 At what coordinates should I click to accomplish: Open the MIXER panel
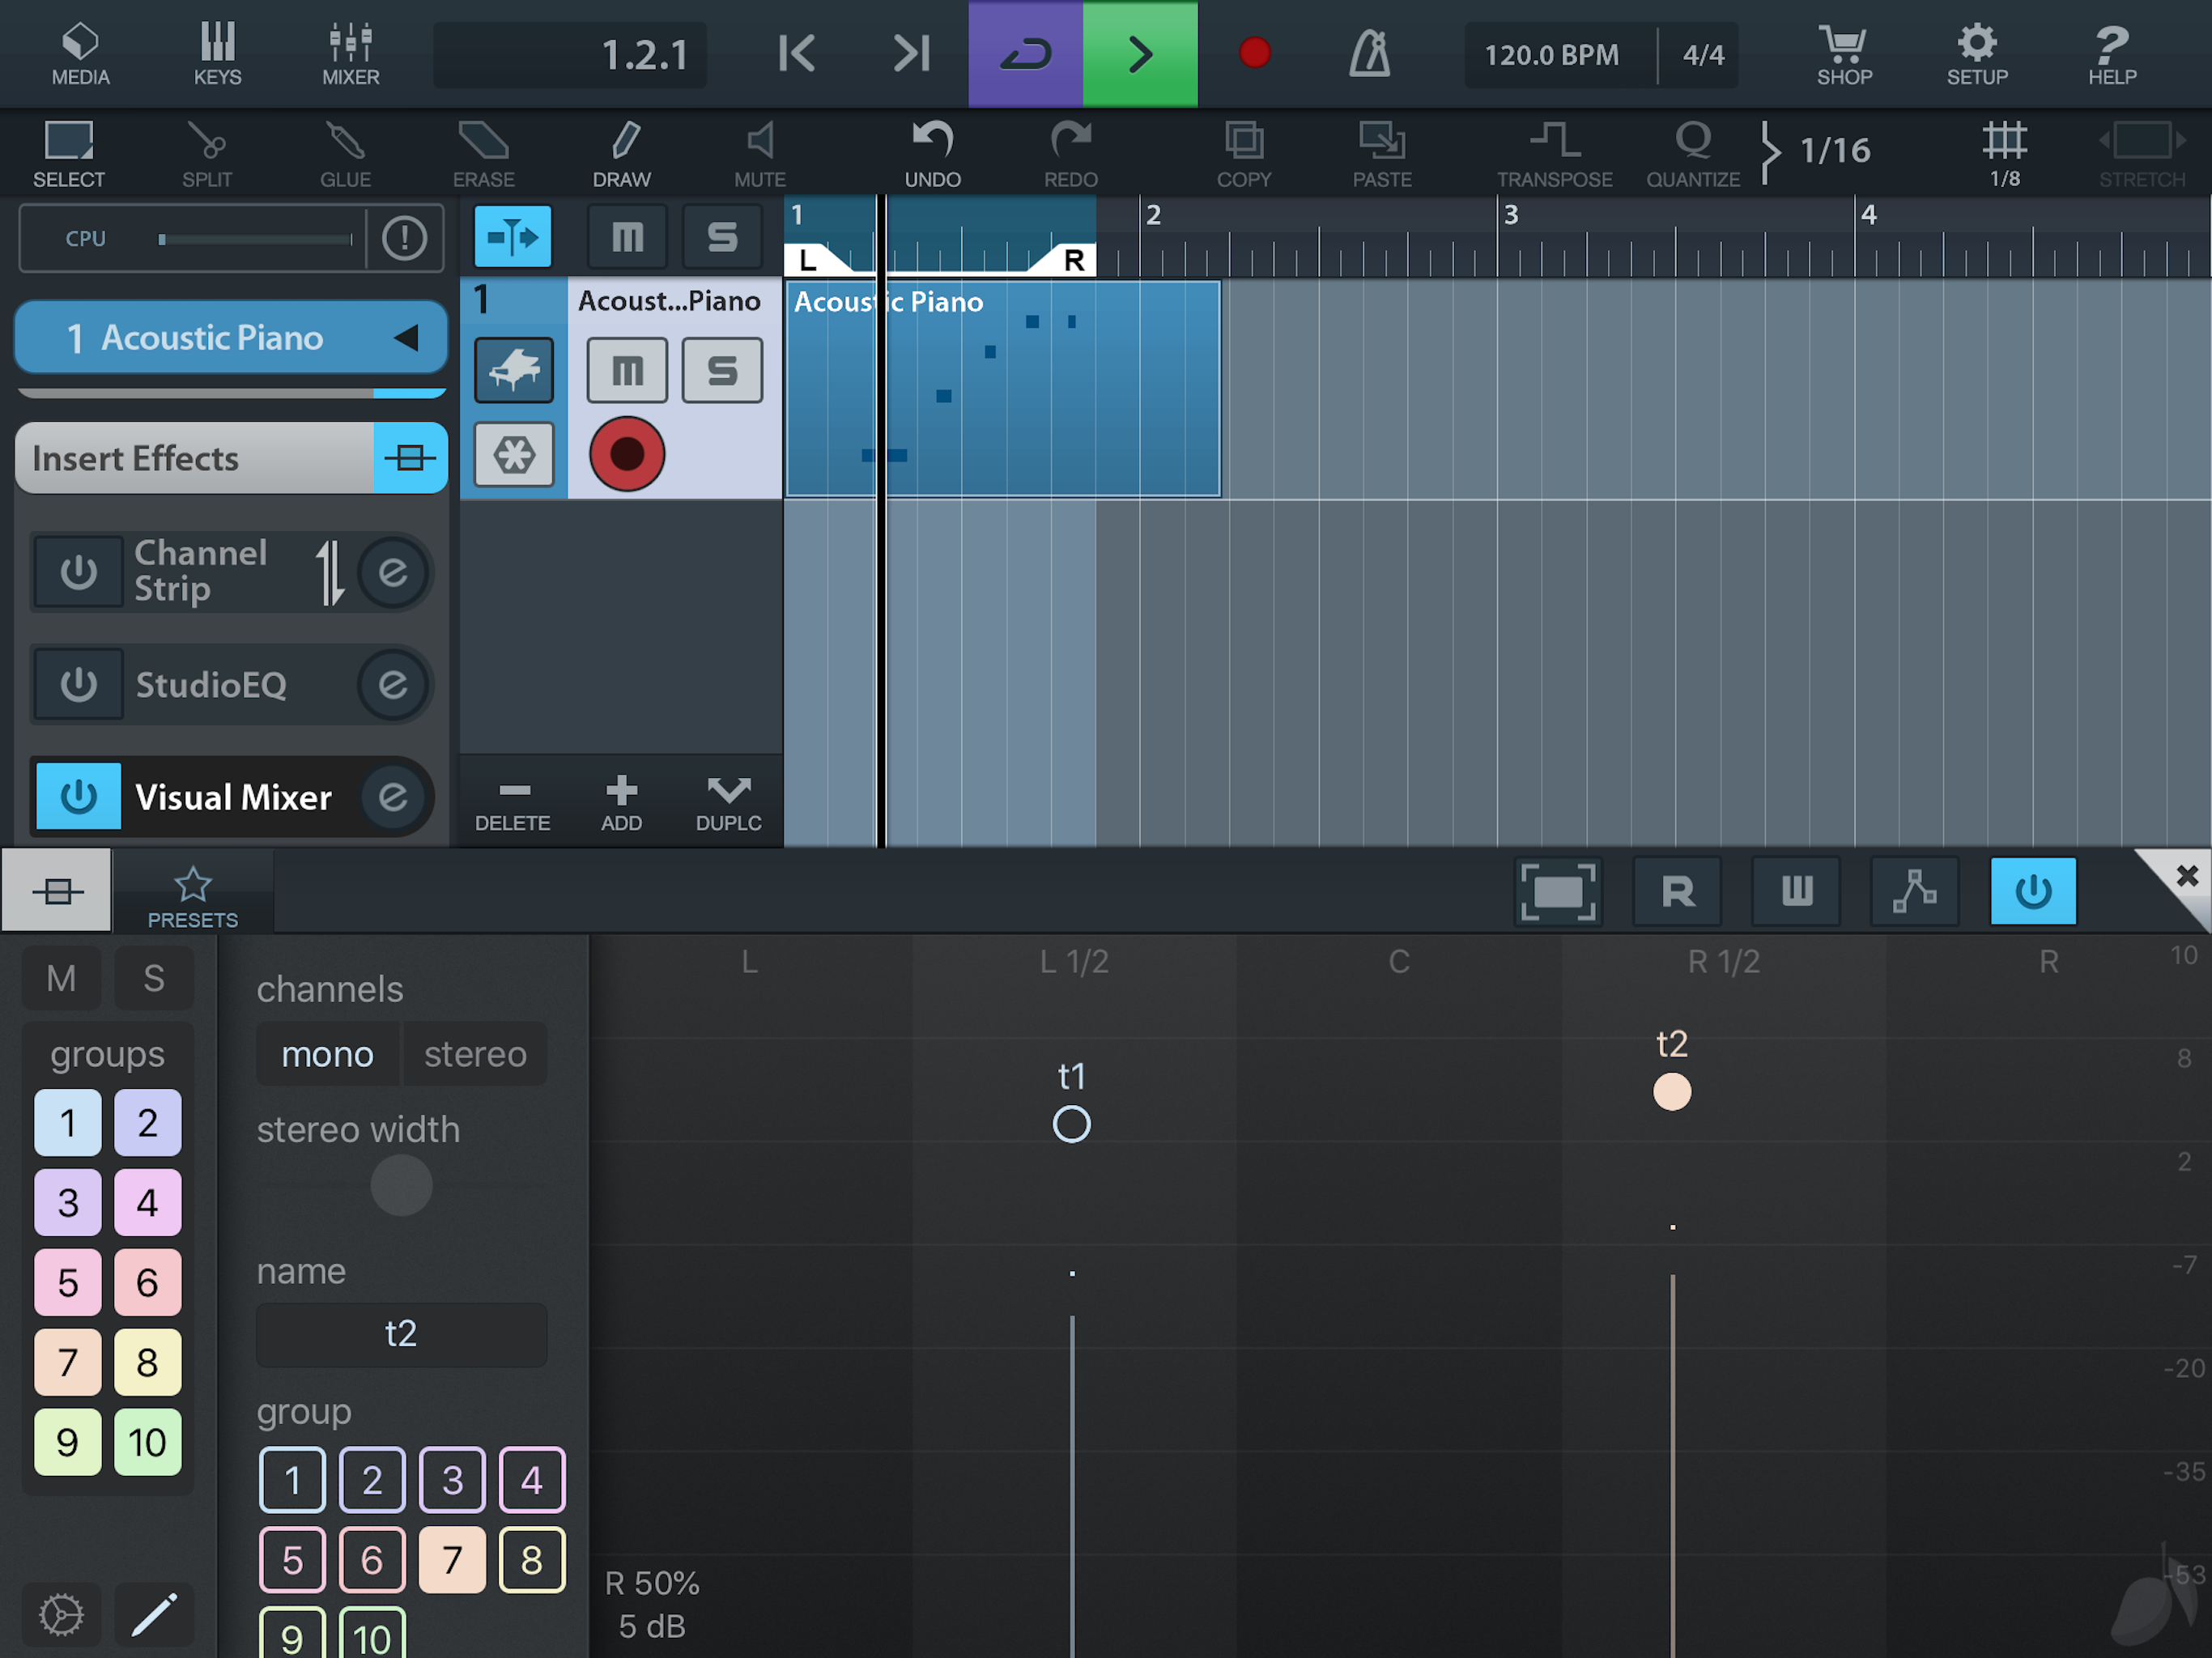pos(350,54)
